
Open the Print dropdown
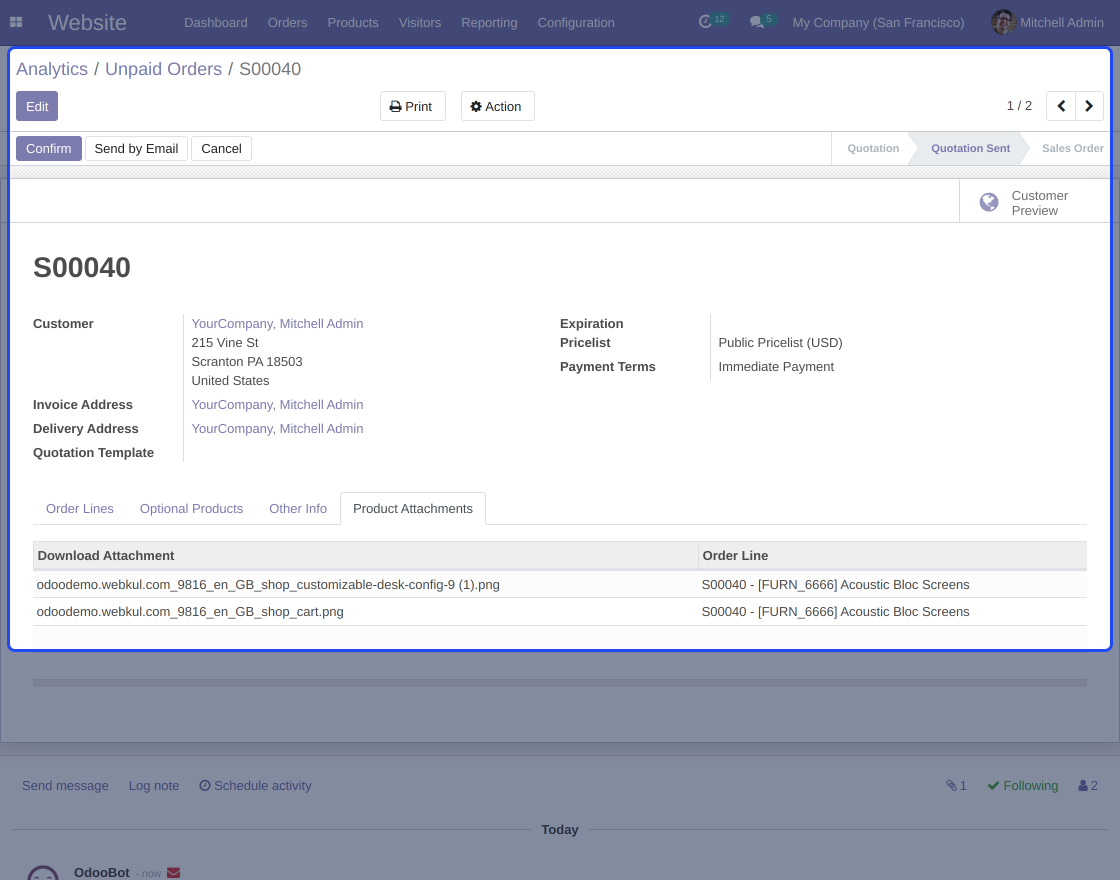413,106
